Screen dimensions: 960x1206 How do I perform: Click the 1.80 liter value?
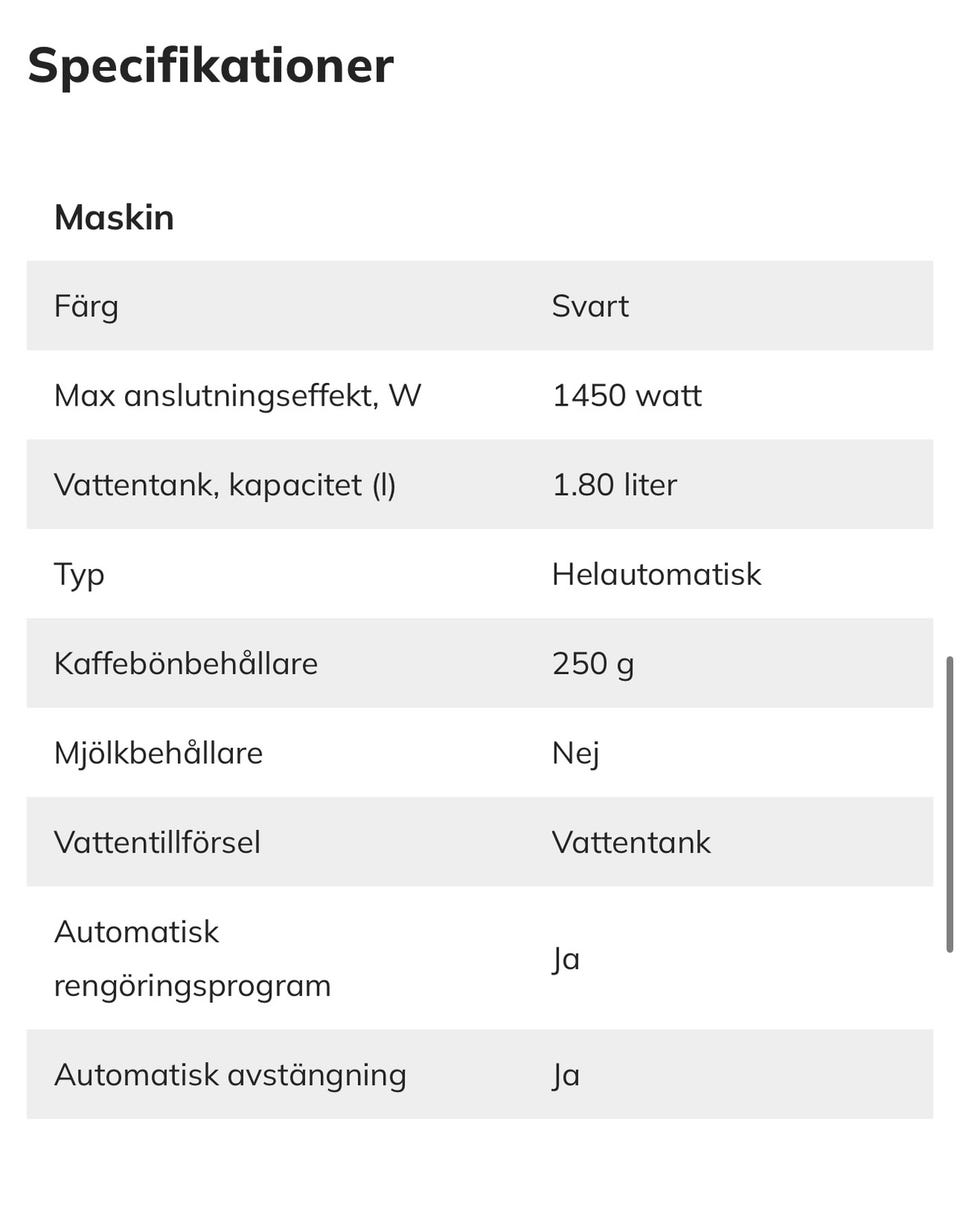tap(614, 485)
